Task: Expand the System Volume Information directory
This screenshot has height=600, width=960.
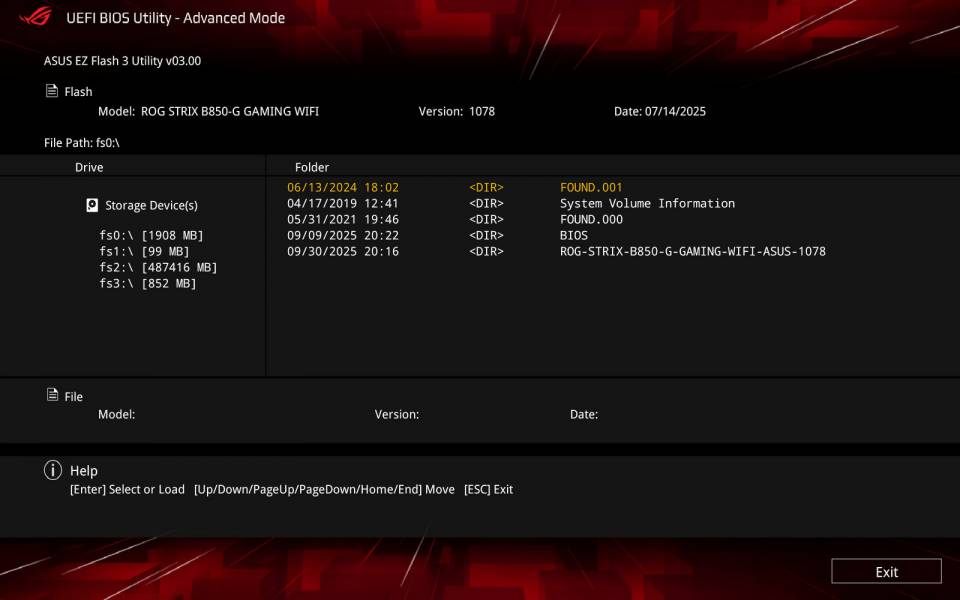Action: click(x=646, y=203)
